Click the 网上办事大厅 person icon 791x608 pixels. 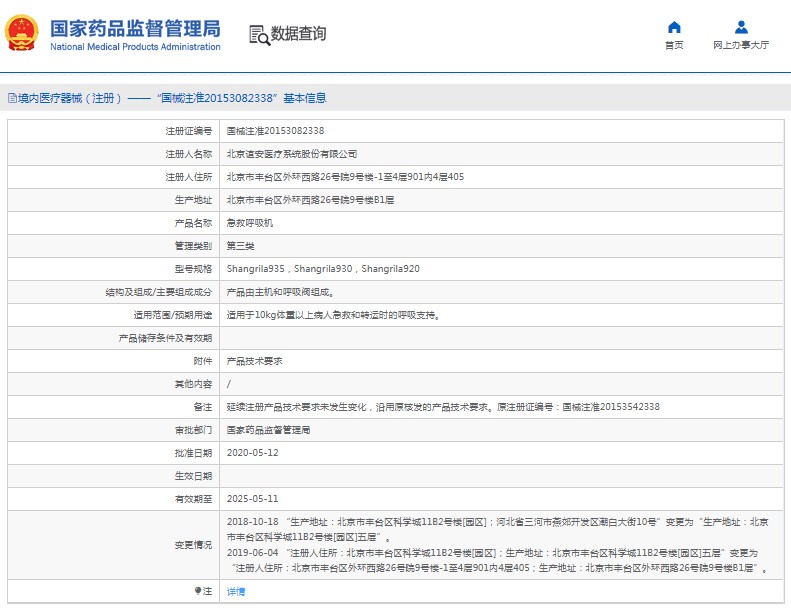point(741,27)
